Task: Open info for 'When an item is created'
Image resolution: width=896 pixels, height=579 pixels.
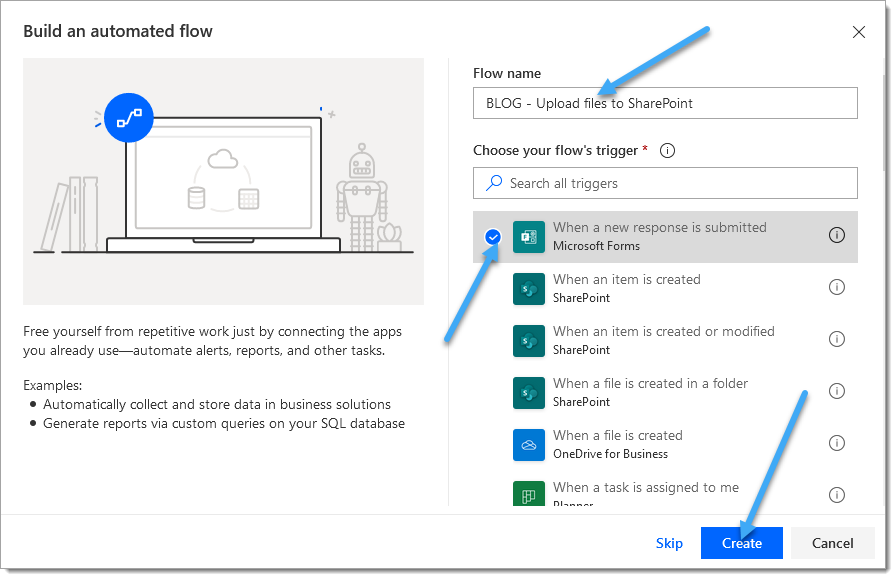Action: (x=837, y=287)
